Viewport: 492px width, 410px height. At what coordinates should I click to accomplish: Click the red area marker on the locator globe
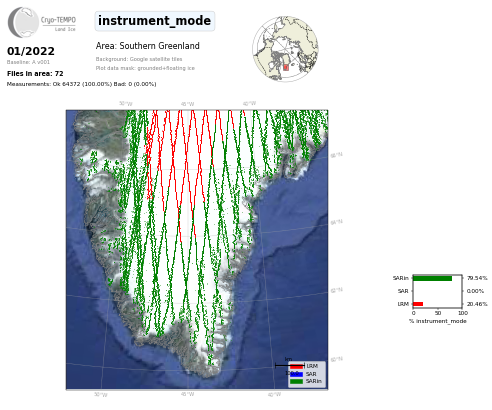286,67
